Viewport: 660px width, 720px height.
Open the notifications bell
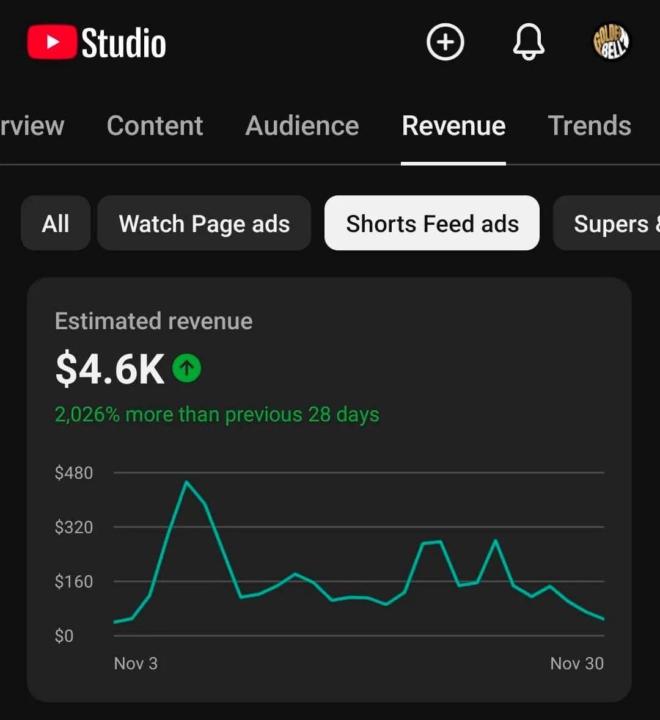coord(529,43)
